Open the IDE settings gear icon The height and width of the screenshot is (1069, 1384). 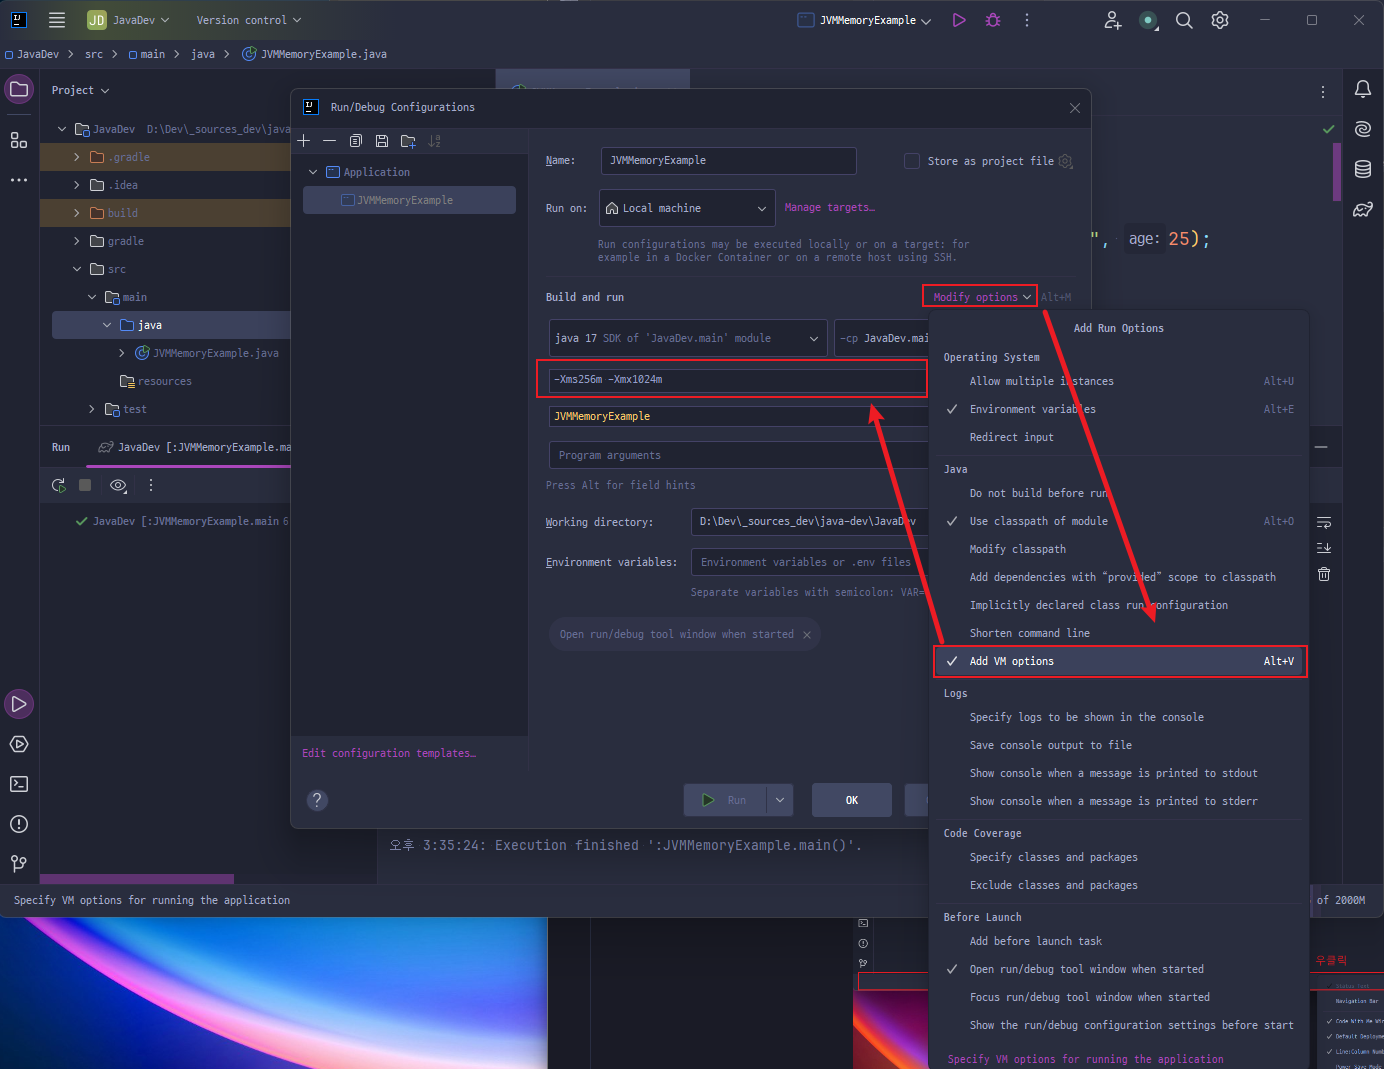click(1220, 20)
